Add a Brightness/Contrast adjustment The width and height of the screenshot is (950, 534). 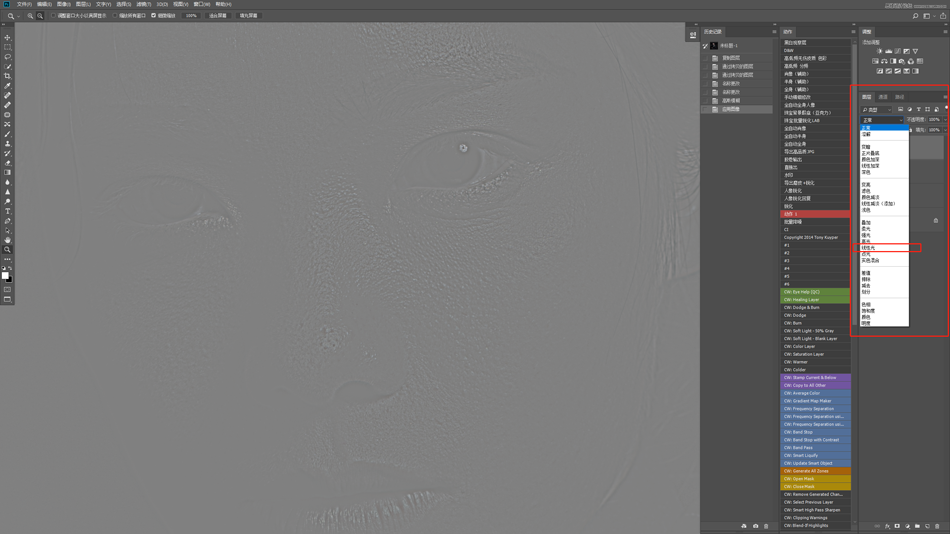point(880,52)
